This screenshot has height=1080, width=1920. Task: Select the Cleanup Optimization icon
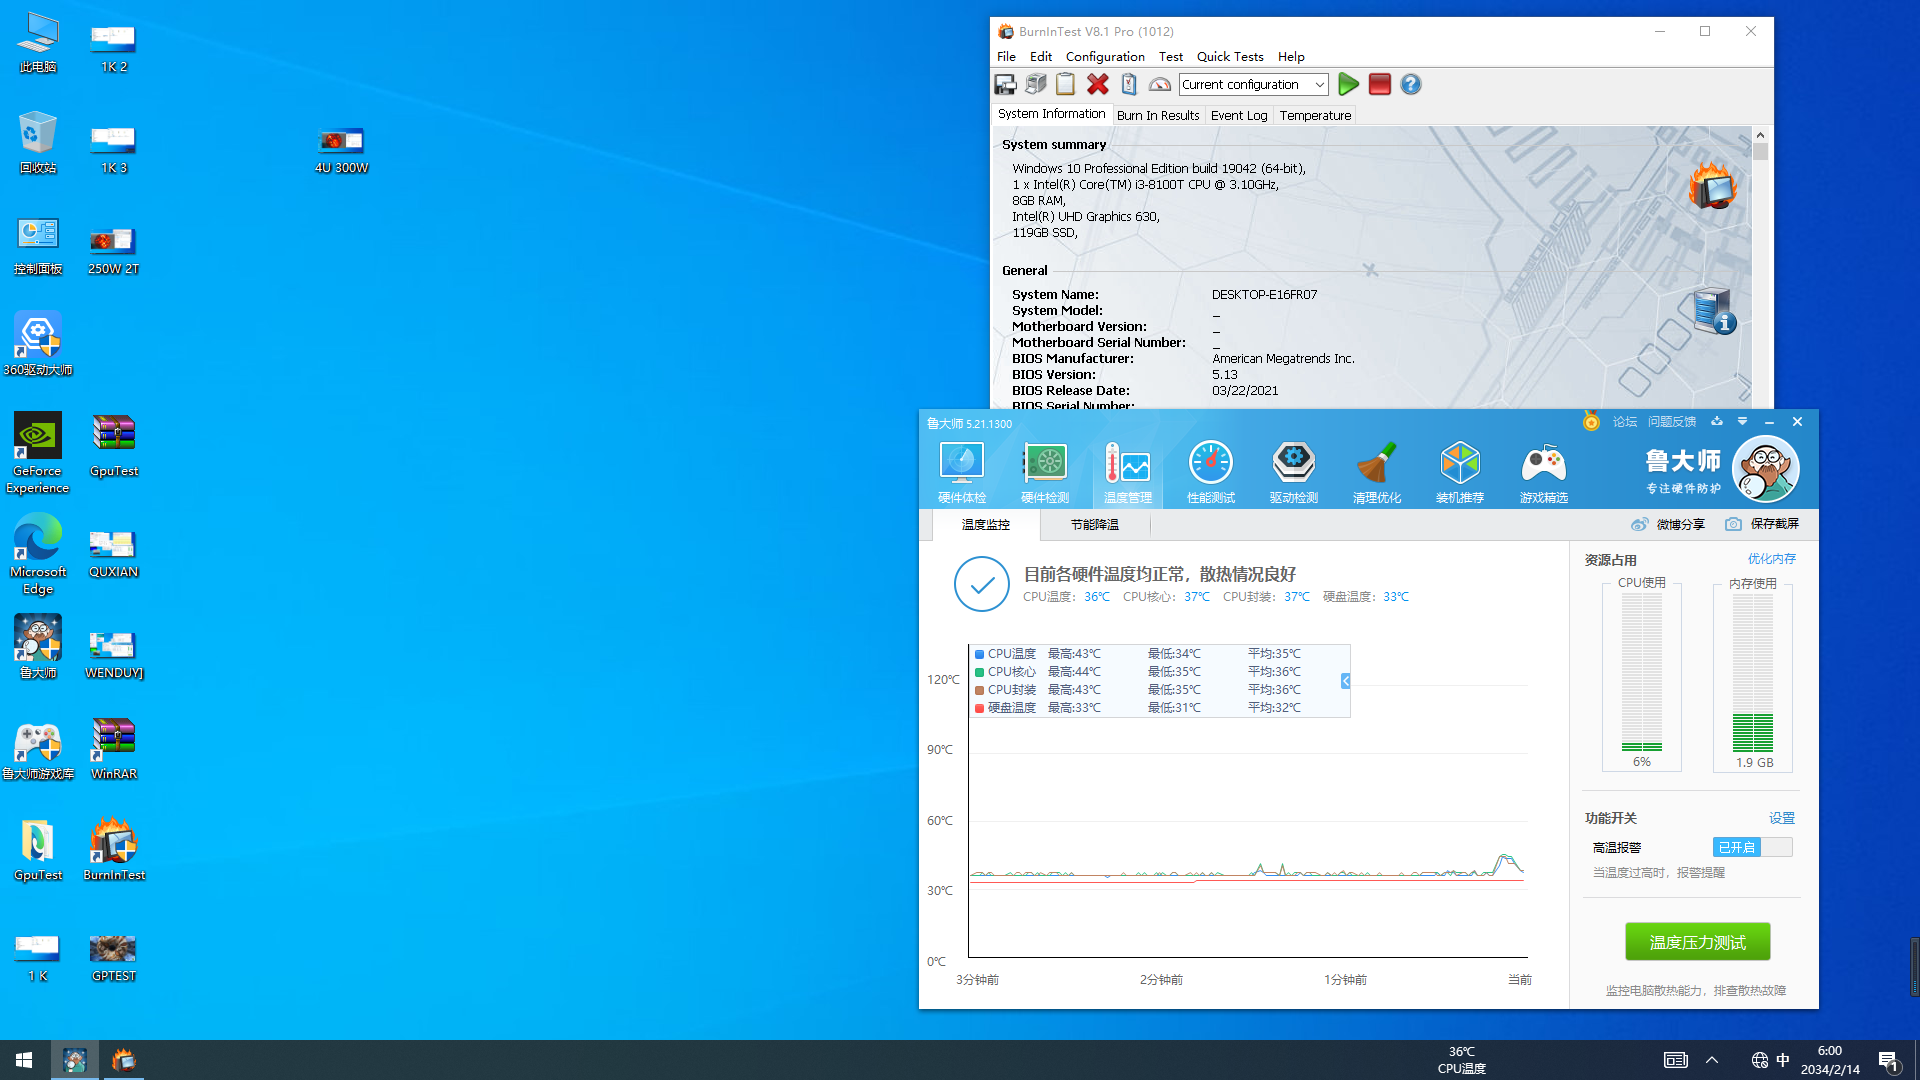coord(1377,471)
